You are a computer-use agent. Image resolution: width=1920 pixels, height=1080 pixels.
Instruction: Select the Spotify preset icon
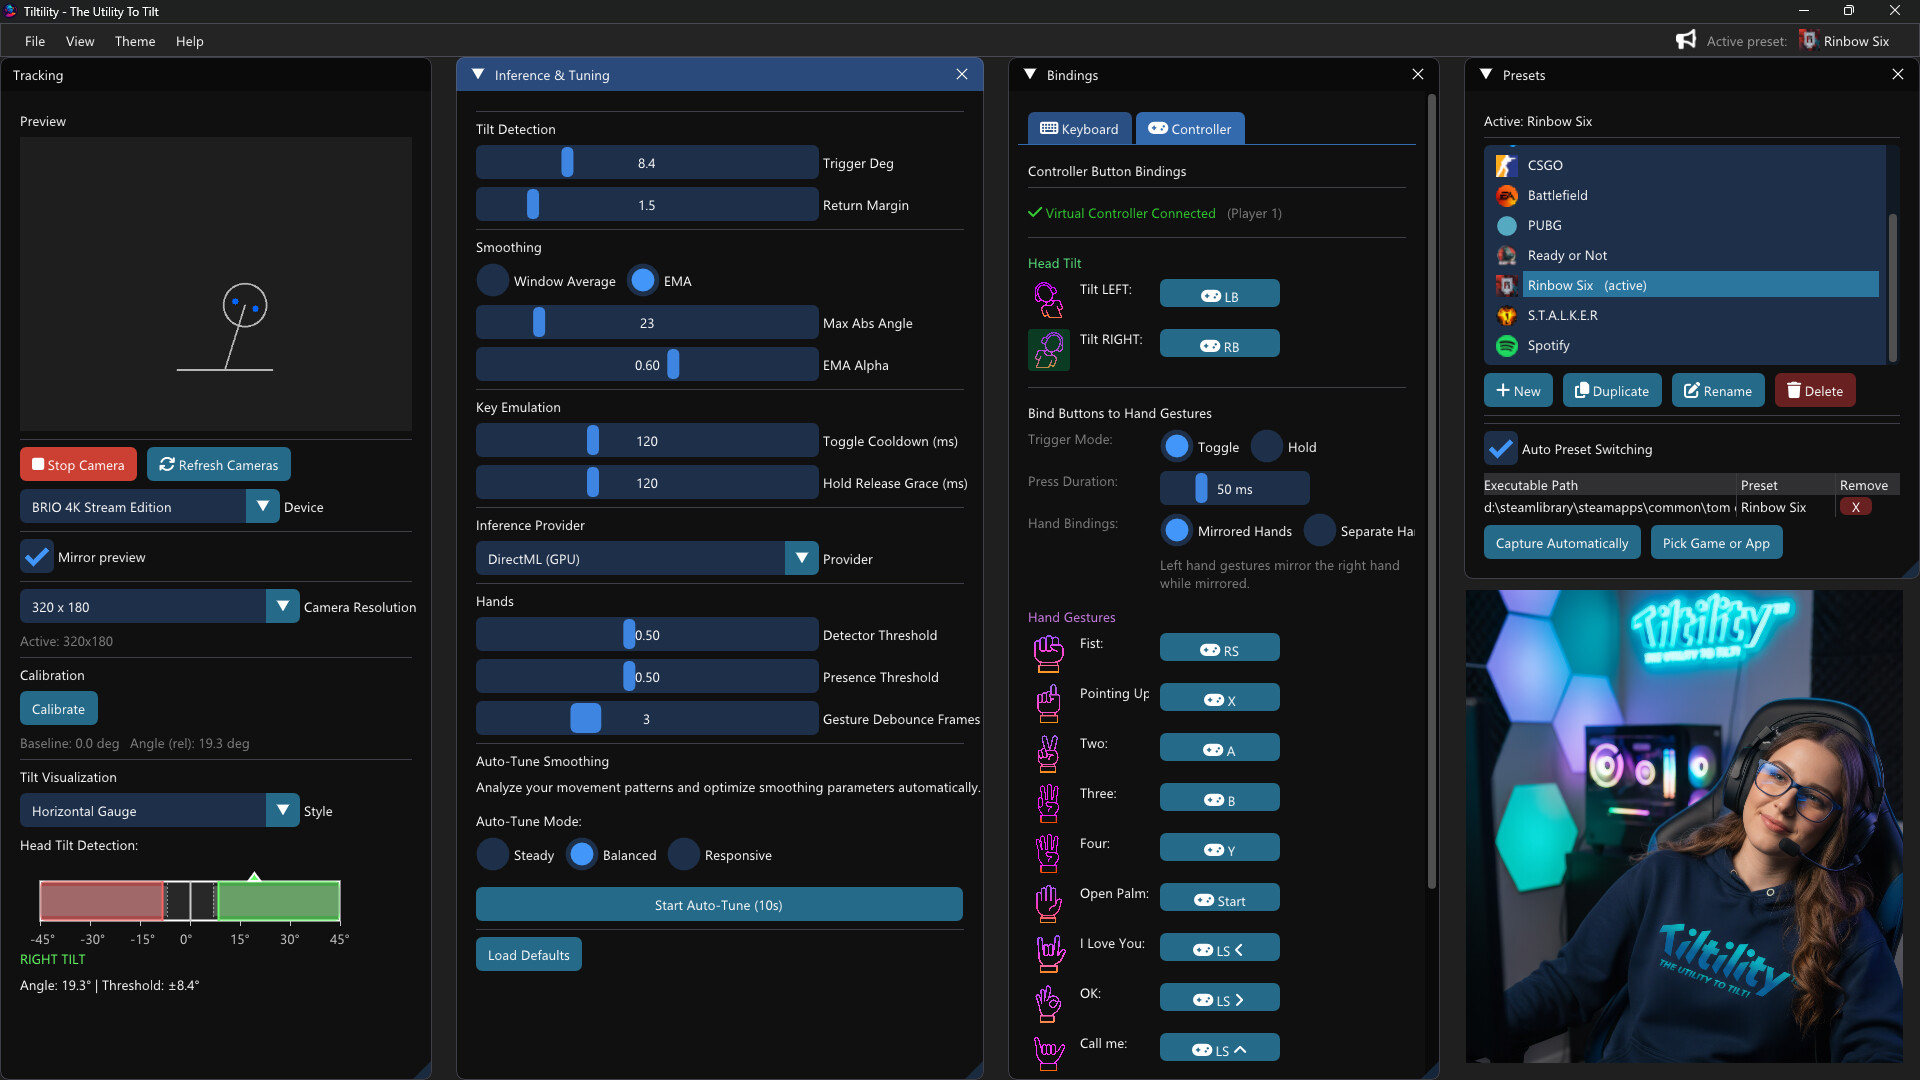(1506, 346)
